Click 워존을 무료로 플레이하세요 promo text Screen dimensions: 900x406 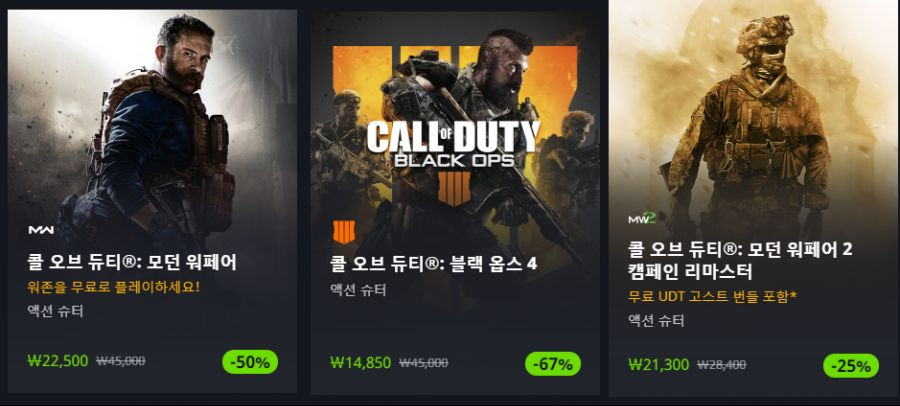(x=113, y=287)
